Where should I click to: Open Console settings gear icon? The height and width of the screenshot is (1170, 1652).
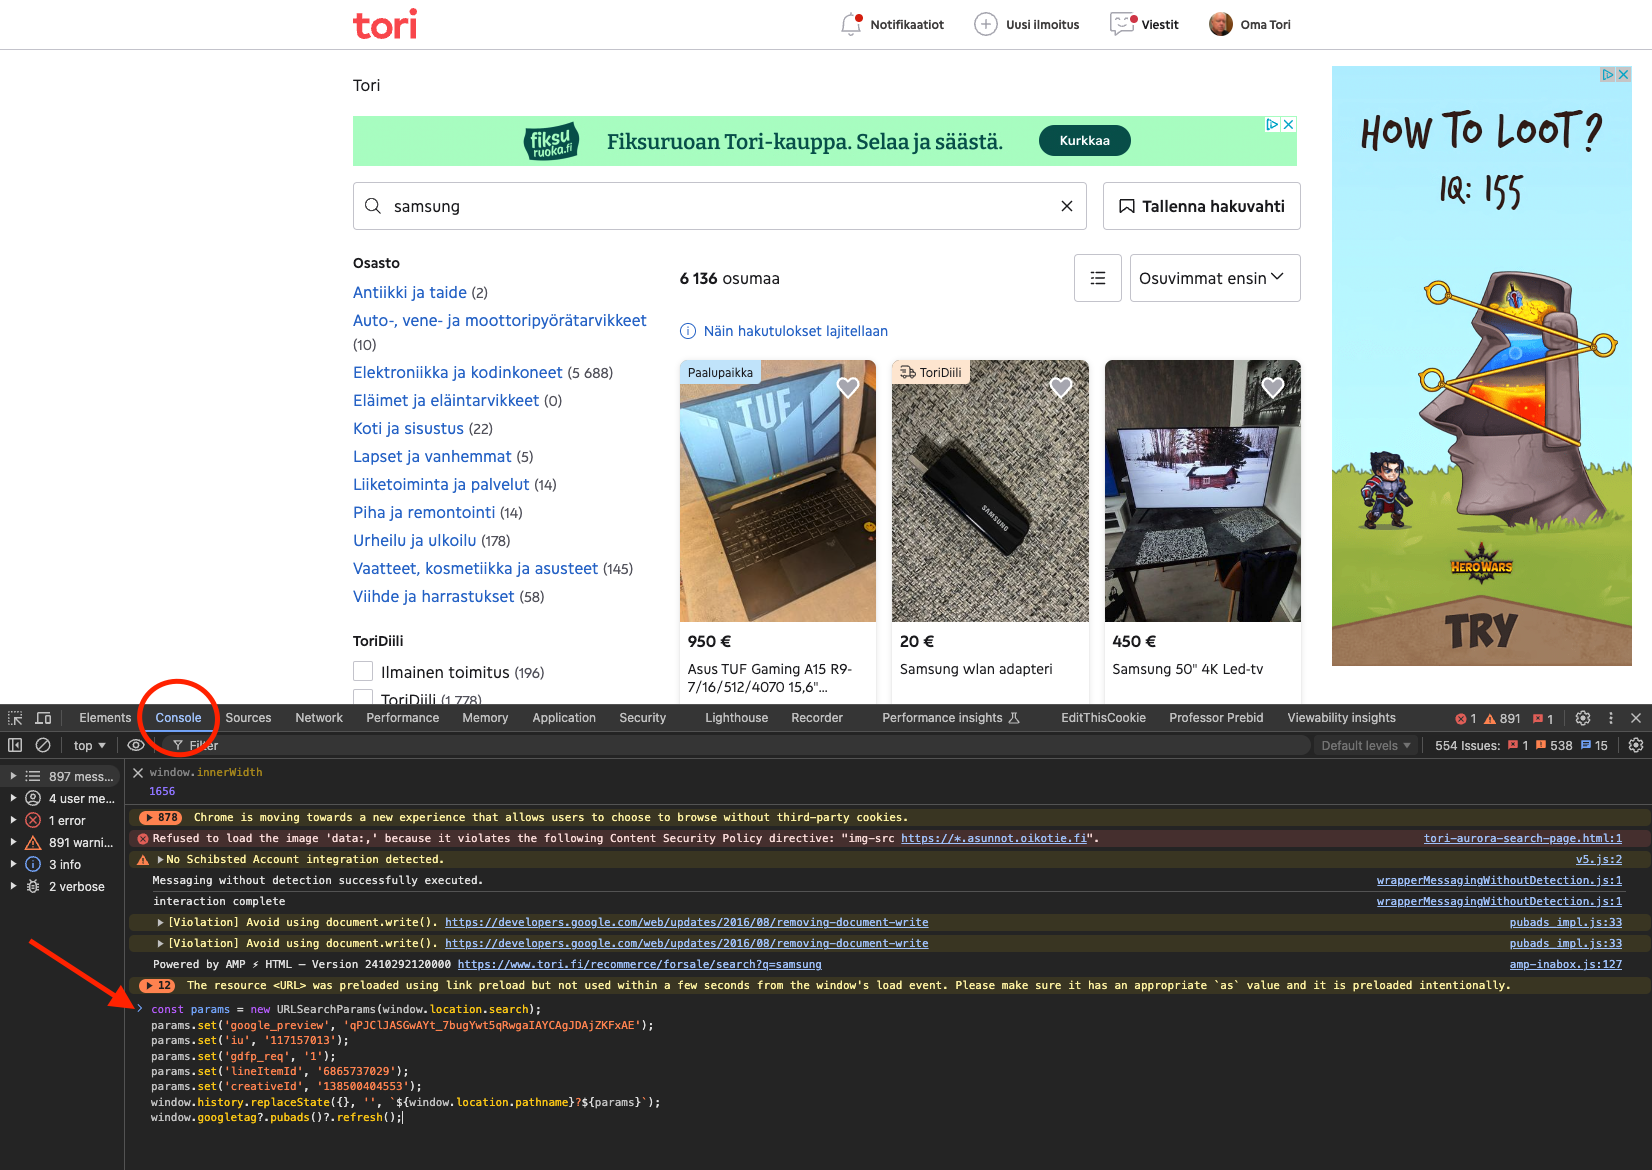click(x=1636, y=745)
